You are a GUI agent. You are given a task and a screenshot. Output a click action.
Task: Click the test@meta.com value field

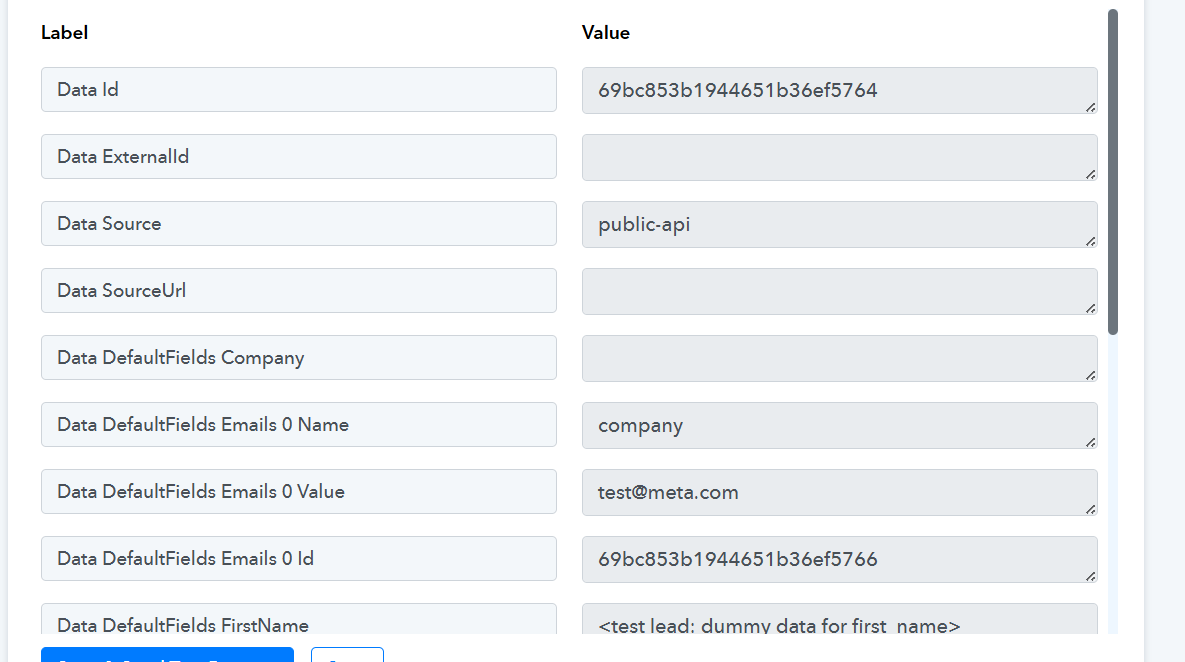pos(838,493)
